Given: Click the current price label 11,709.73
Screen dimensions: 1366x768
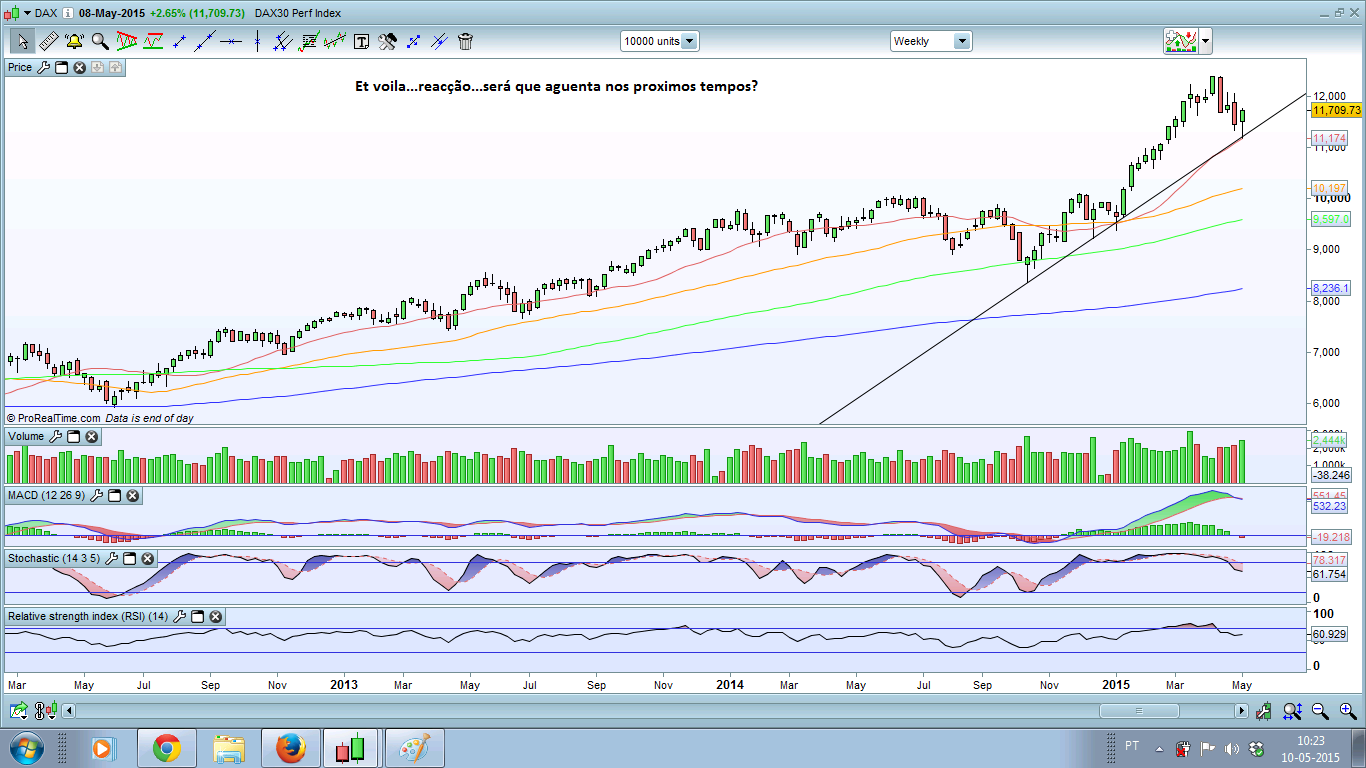Looking at the screenshot, I should (1336, 110).
